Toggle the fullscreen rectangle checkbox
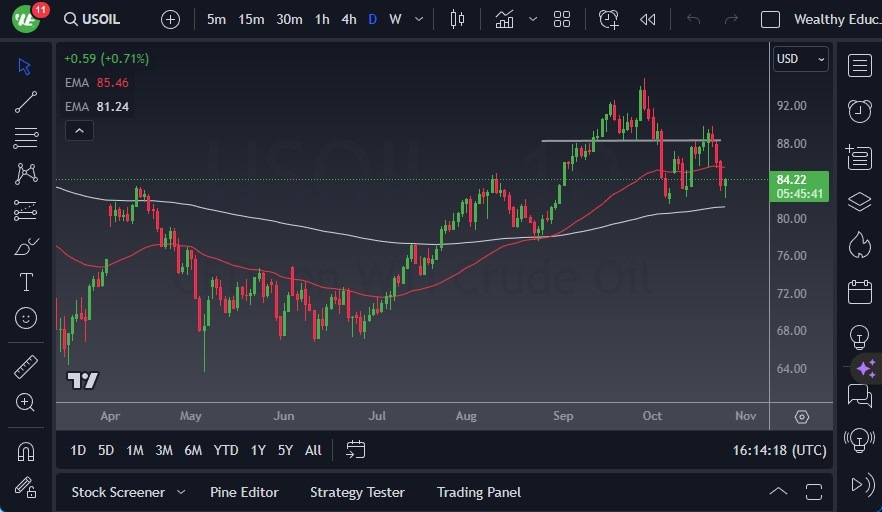The width and height of the screenshot is (882, 512). tap(770, 19)
